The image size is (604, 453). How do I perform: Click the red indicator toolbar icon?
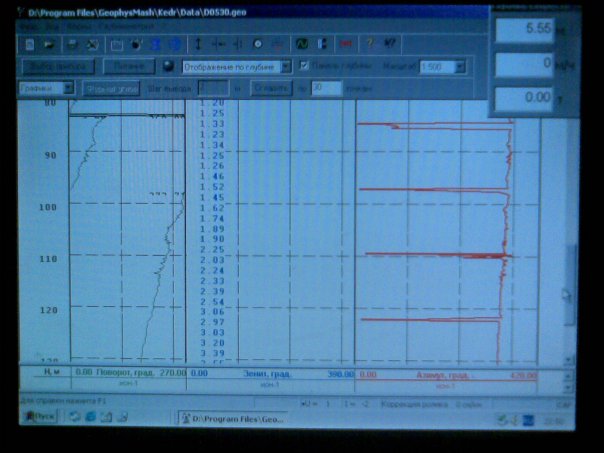pyautogui.click(x=345, y=45)
